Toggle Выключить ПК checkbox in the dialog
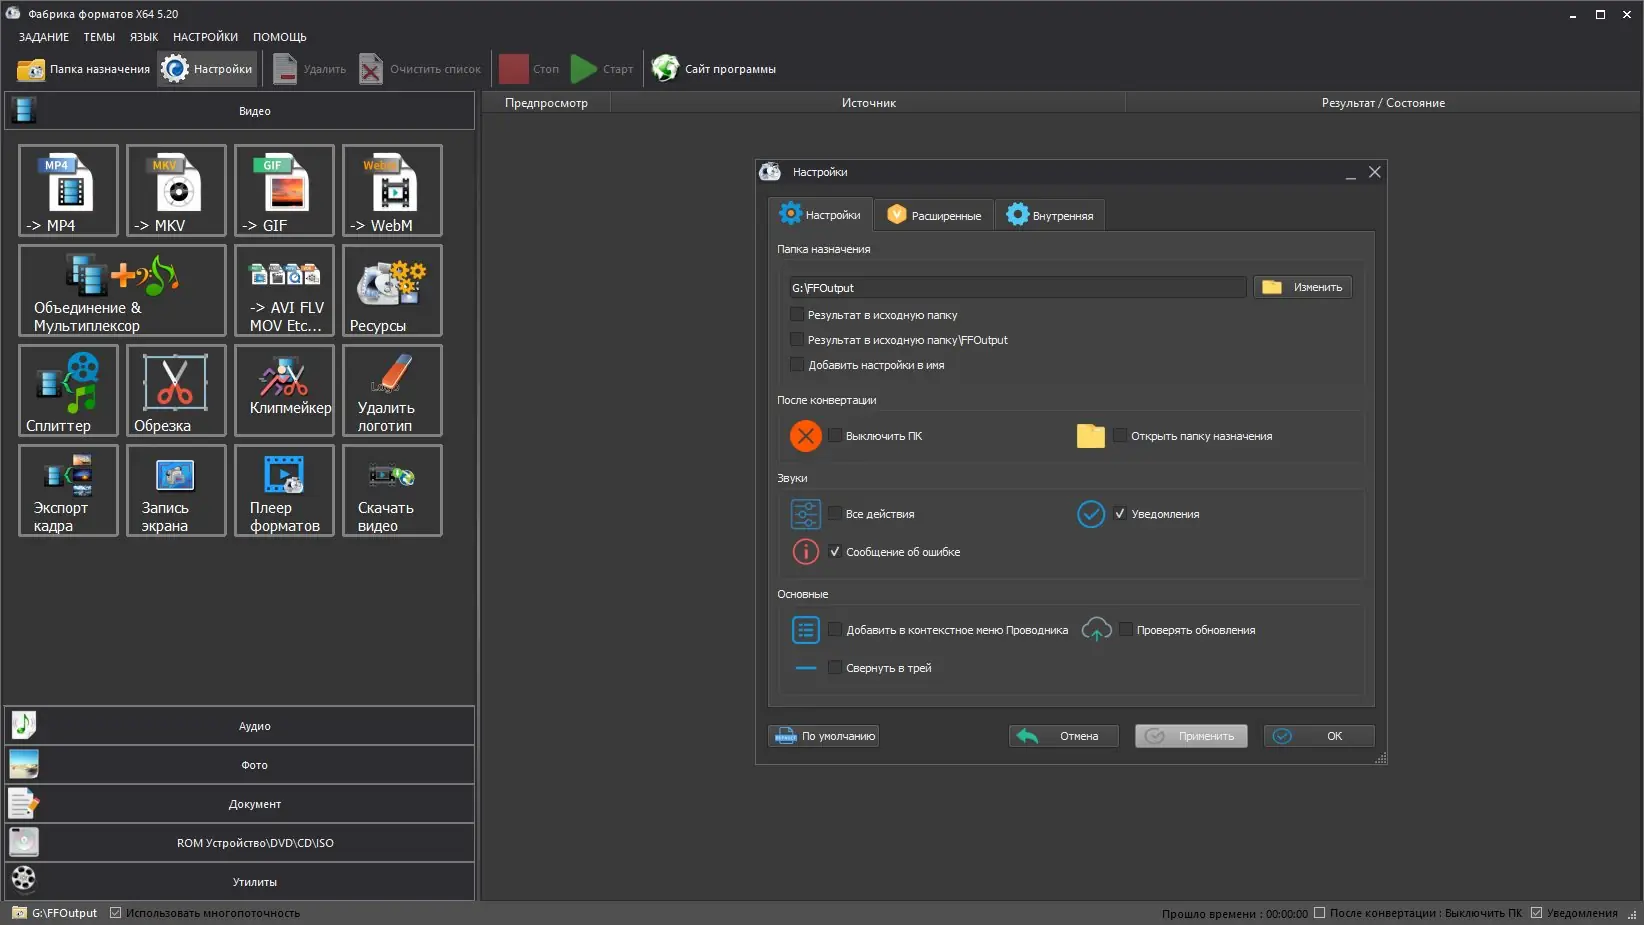Image resolution: width=1644 pixels, height=925 pixels. 835,436
